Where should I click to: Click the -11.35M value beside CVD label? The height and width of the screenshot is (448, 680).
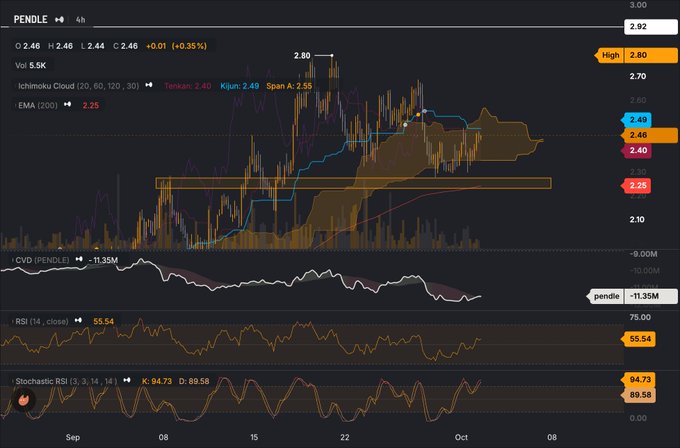point(103,260)
